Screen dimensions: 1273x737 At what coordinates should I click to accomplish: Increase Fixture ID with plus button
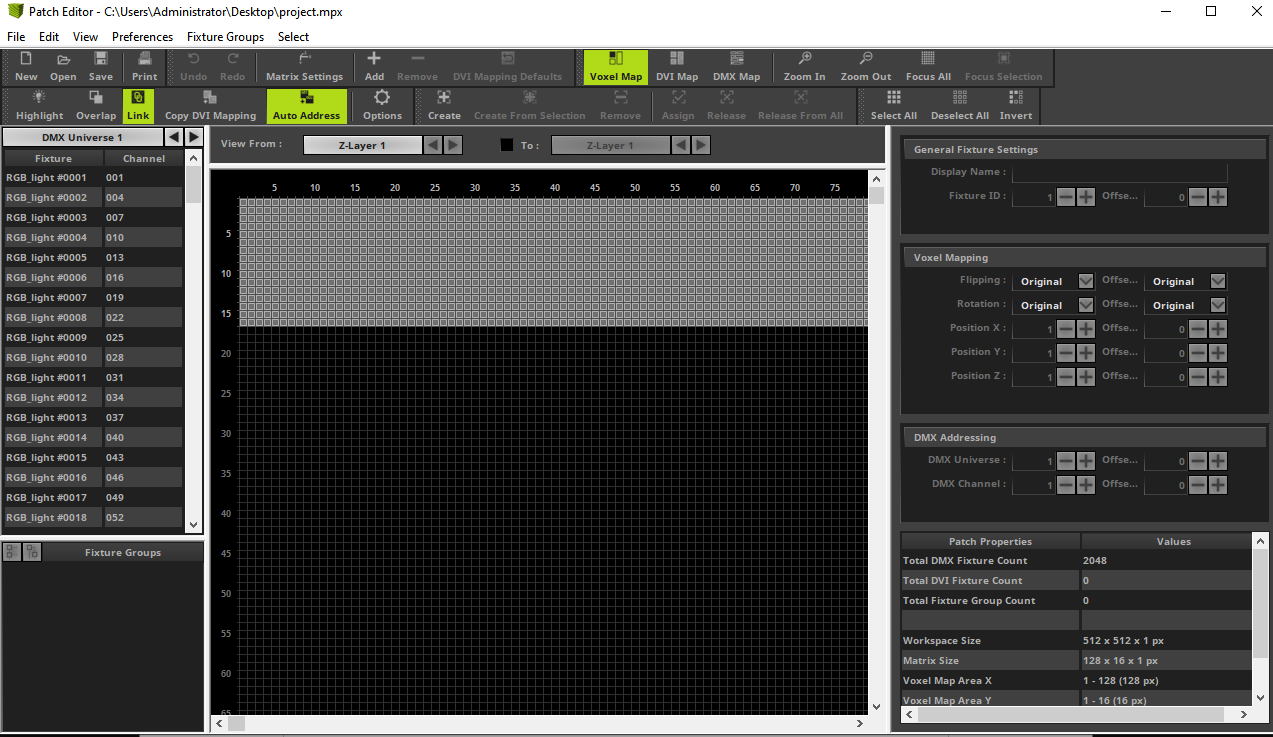[1086, 197]
